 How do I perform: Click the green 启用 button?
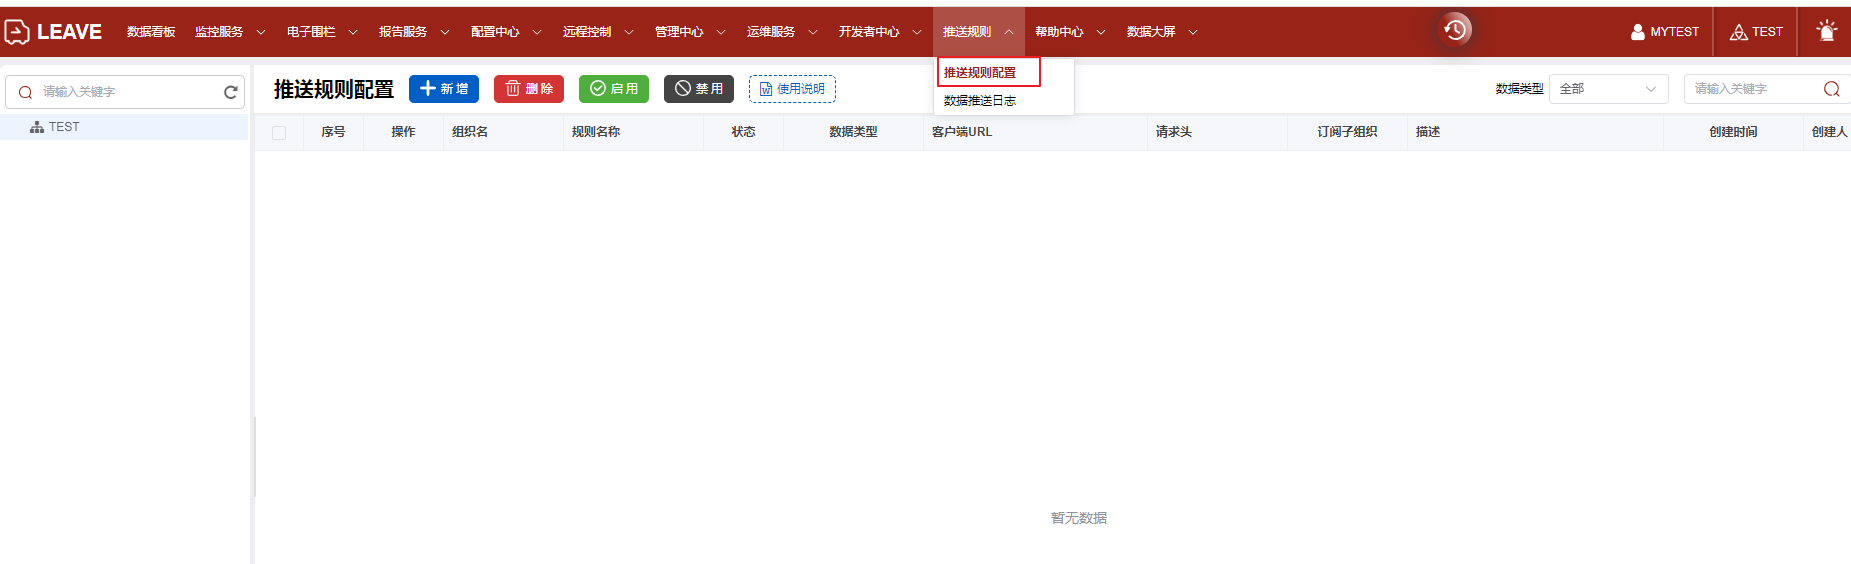614,89
